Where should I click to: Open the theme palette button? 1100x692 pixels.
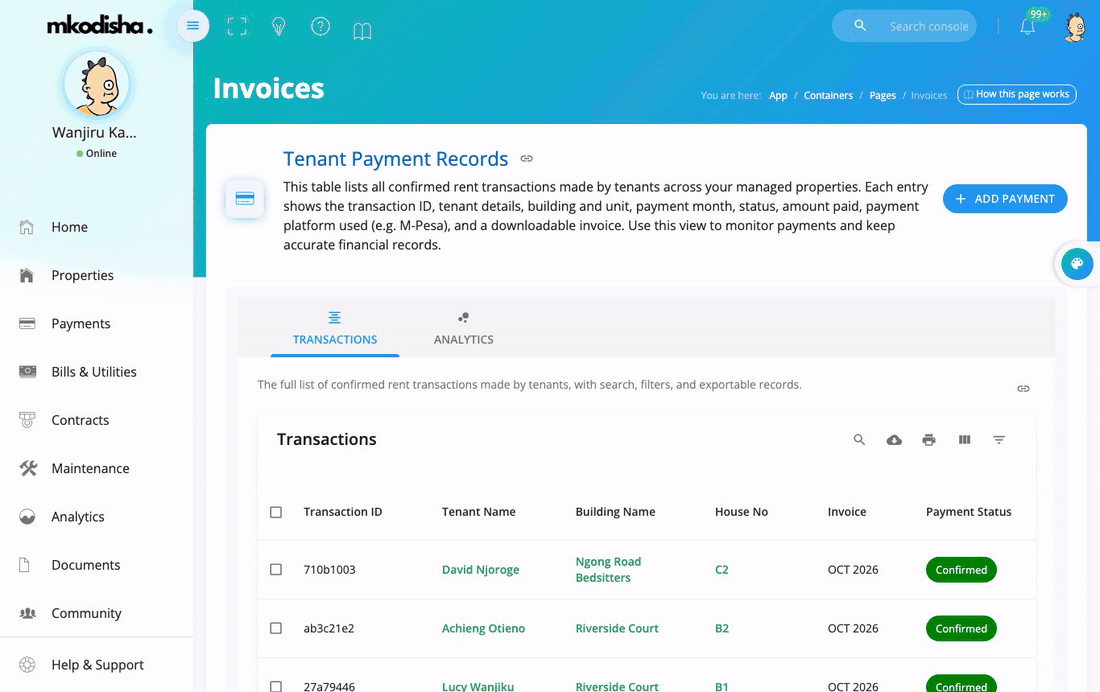click(x=1076, y=264)
